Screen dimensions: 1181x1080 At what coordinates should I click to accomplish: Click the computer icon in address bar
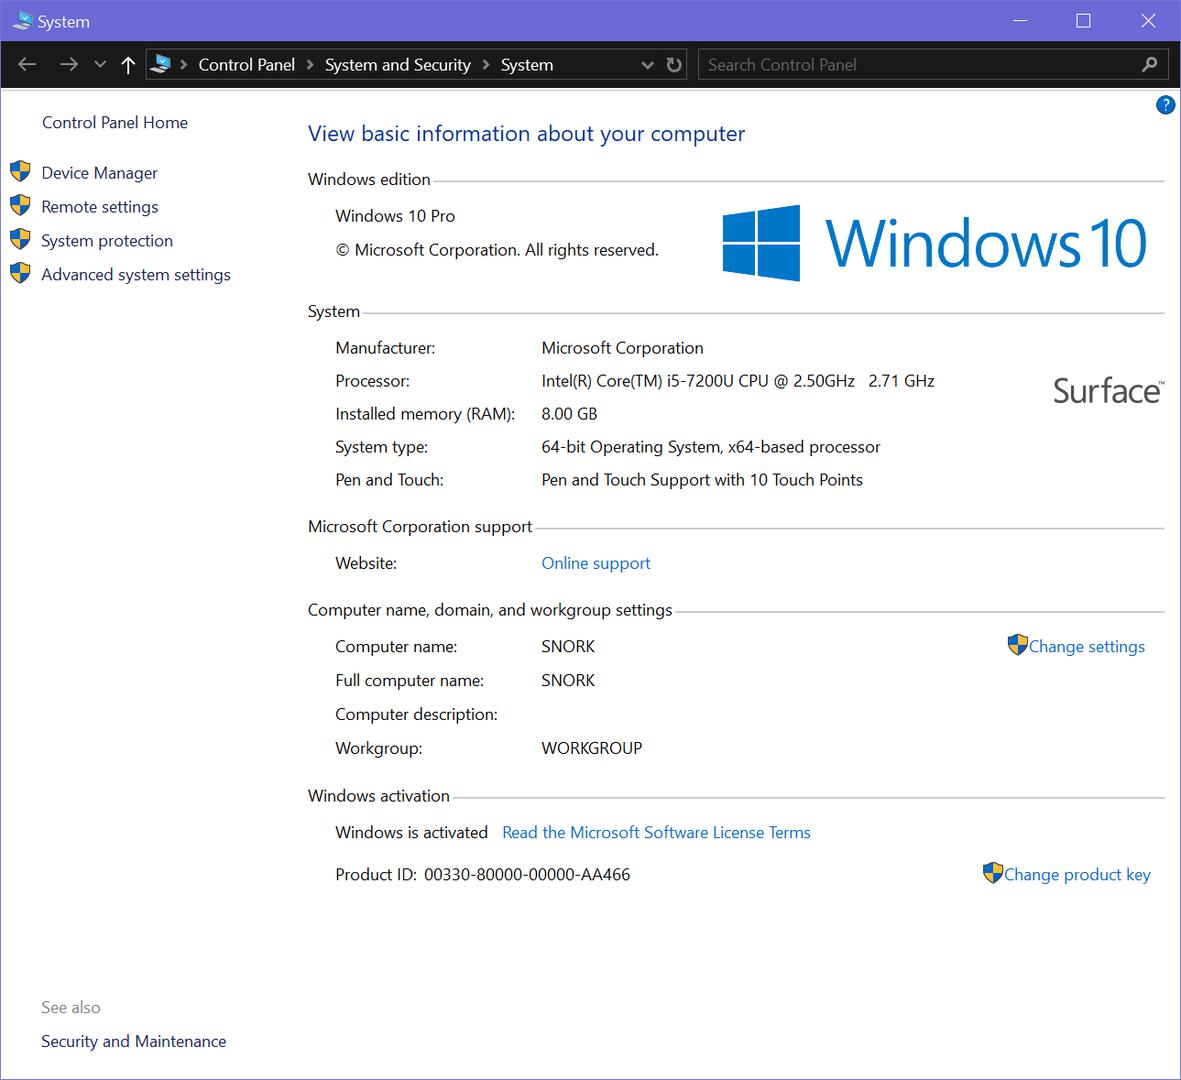[x=161, y=65]
